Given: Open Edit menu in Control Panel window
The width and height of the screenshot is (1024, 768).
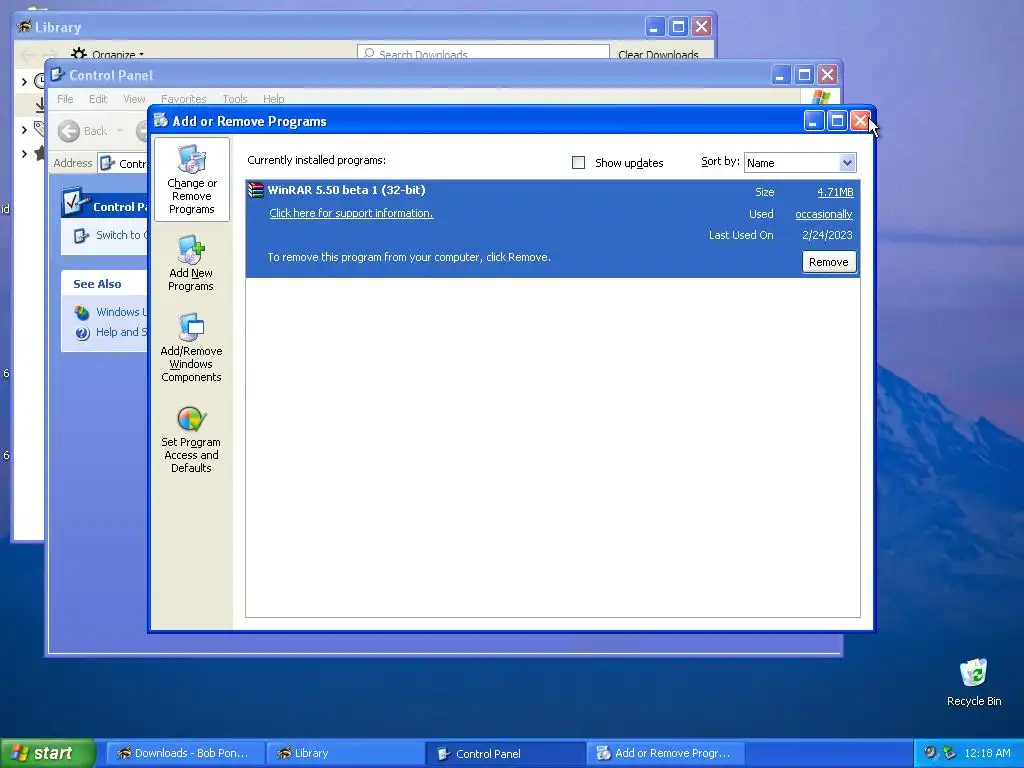Looking at the screenshot, I should 98,99.
